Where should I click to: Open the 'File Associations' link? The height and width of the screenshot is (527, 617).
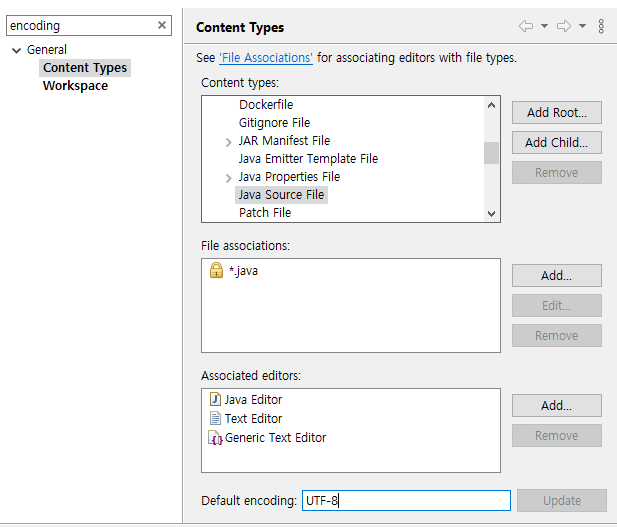click(x=265, y=58)
